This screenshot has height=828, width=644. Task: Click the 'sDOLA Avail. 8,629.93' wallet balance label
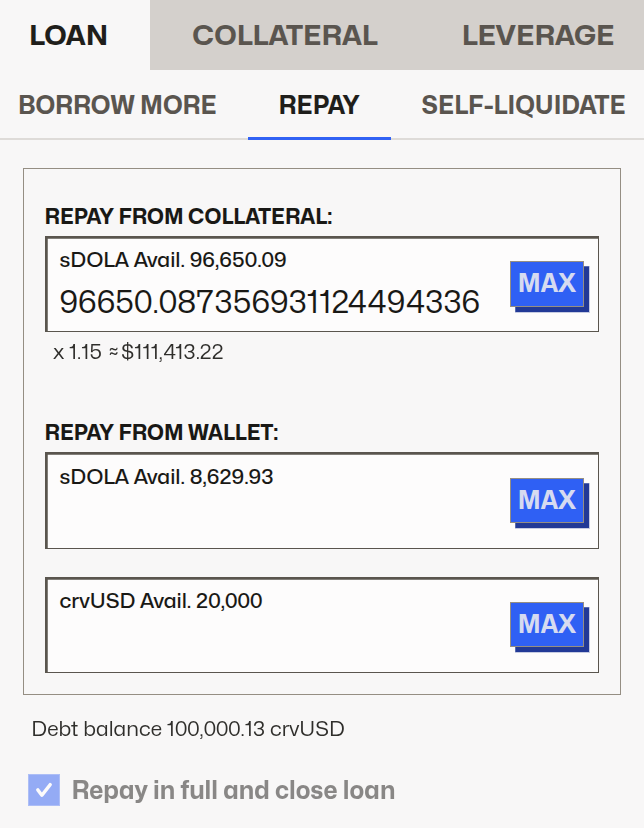coord(167,478)
